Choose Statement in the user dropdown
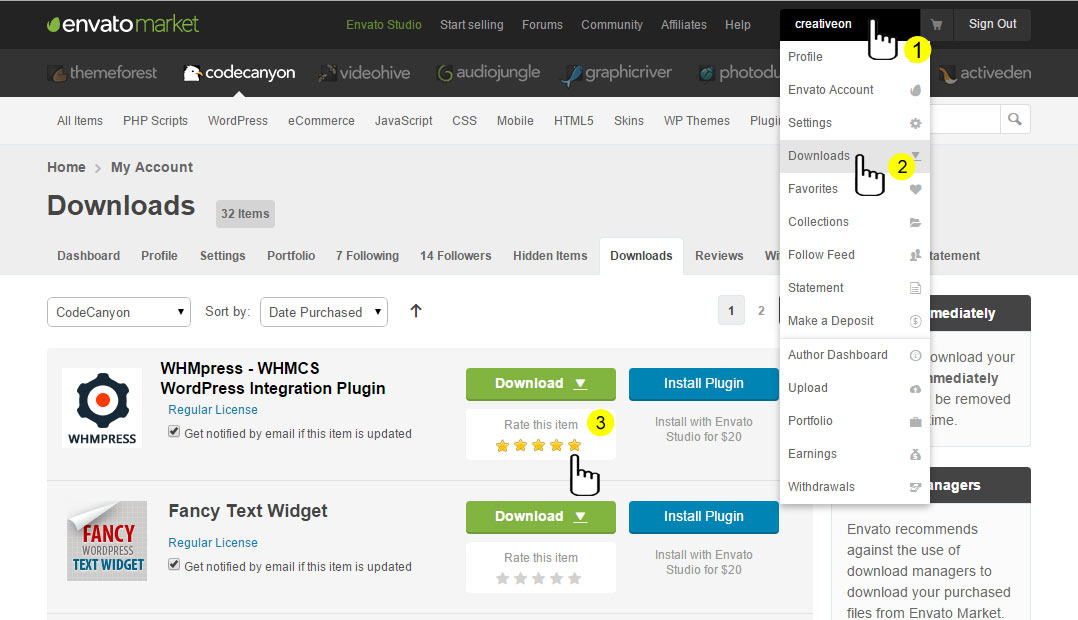This screenshot has width=1078, height=620. click(x=855, y=288)
